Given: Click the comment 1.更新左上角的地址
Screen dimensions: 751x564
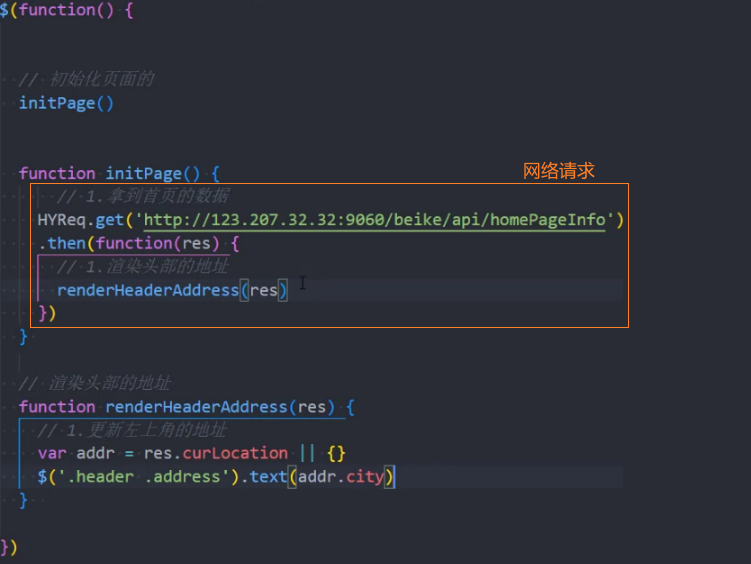Looking at the screenshot, I should (x=132, y=430).
